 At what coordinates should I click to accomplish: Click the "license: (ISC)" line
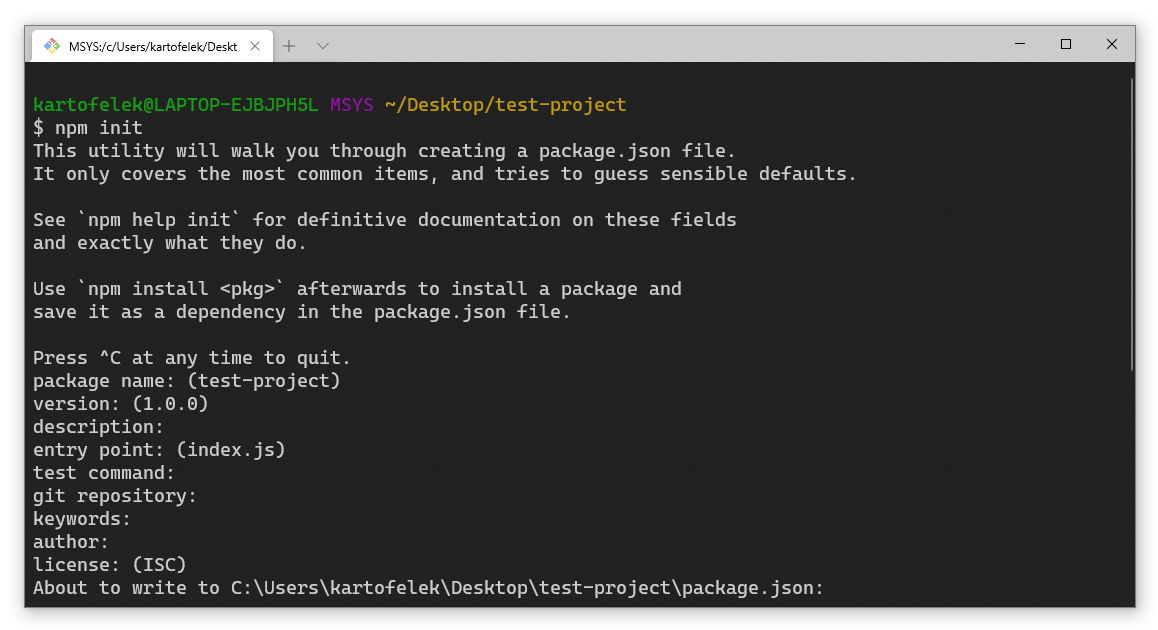pyautogui.click(x=109, y=565)
